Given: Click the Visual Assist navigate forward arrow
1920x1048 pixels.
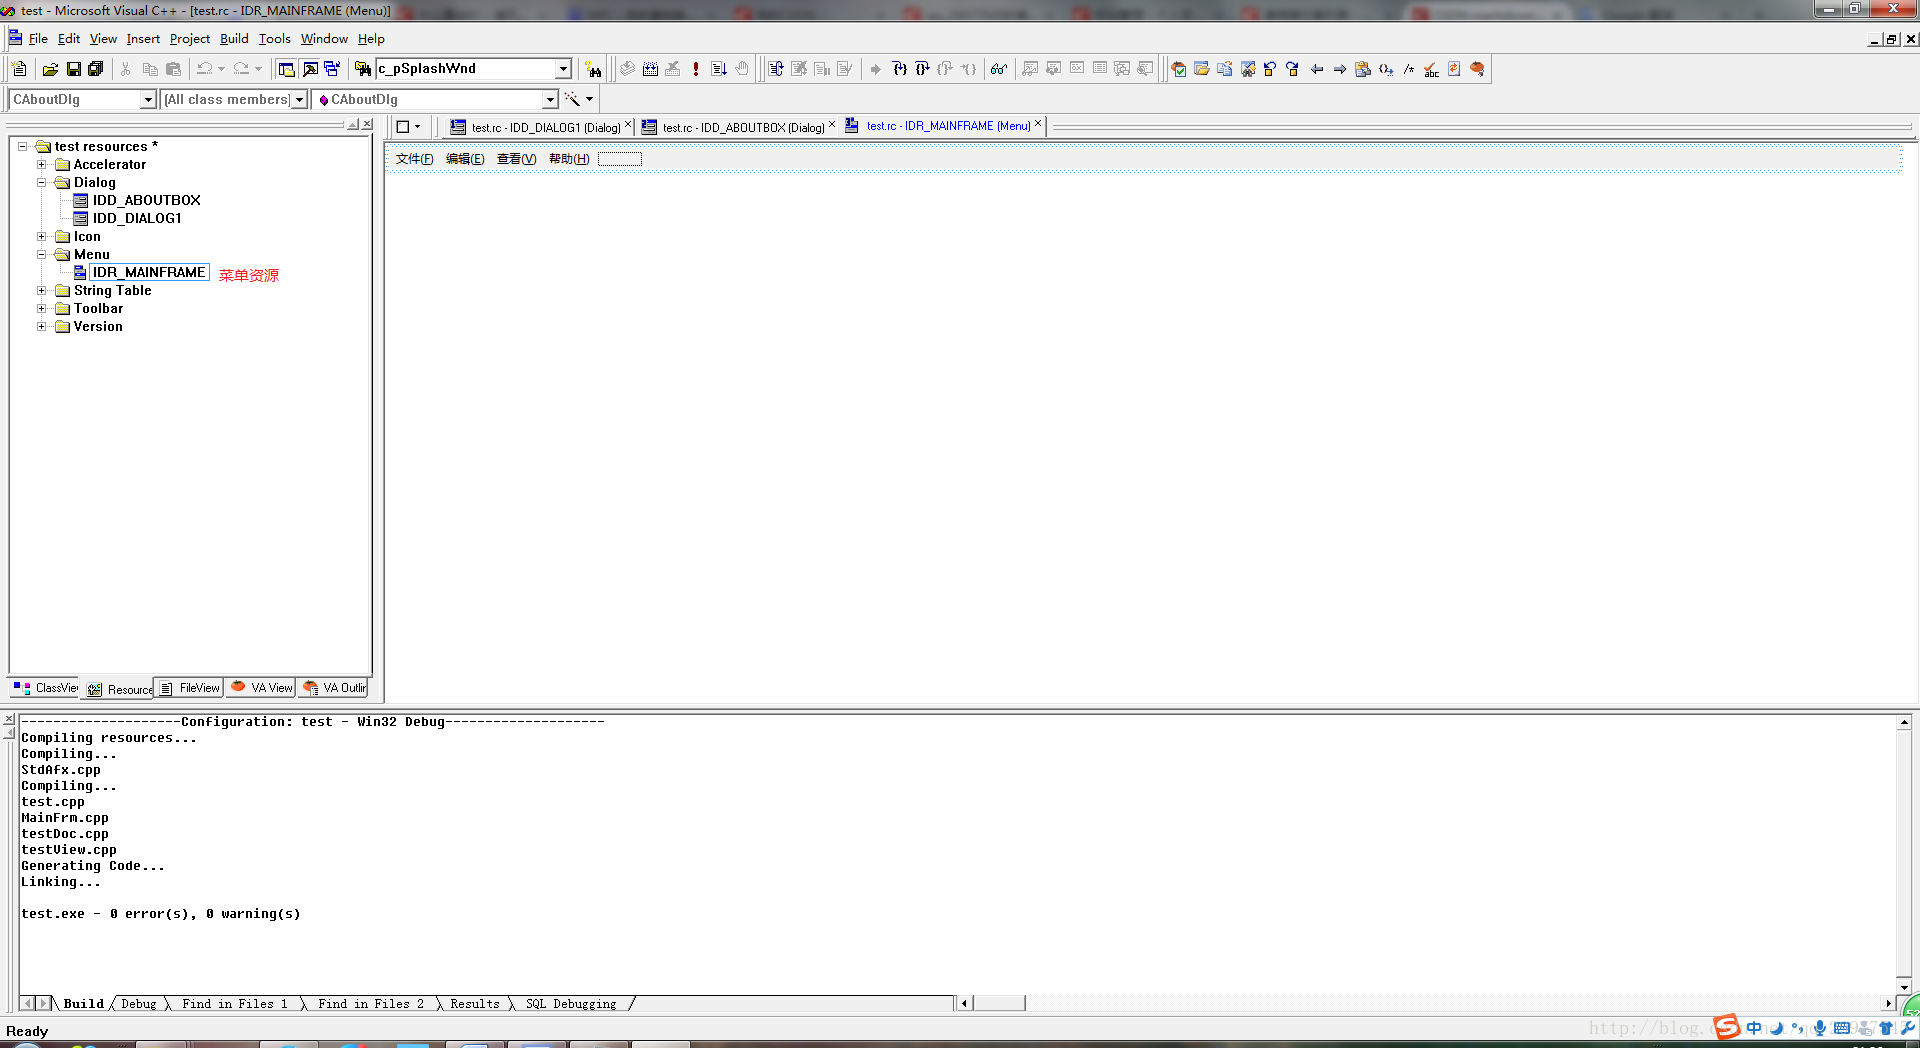Looking at the screenshot, I should point(1340,69).
